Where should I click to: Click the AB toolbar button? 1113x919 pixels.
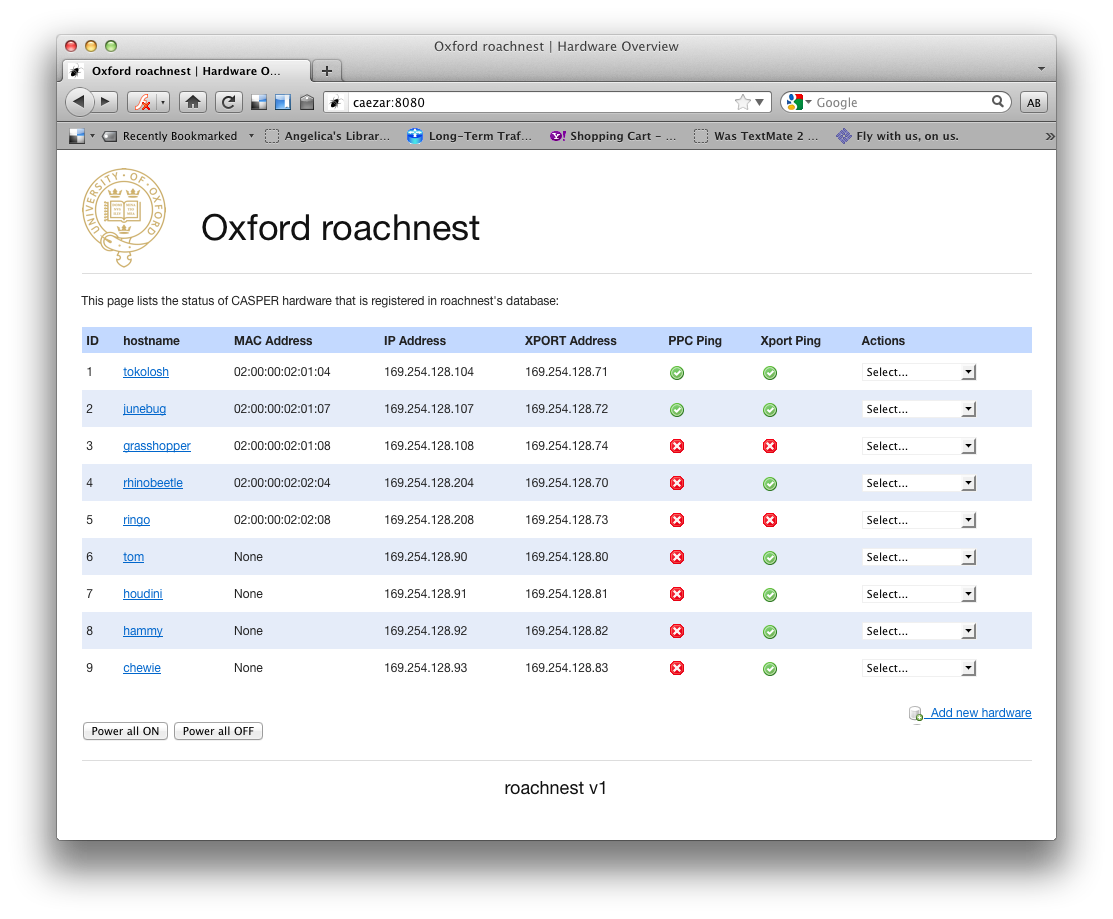tap(1033, 102)
